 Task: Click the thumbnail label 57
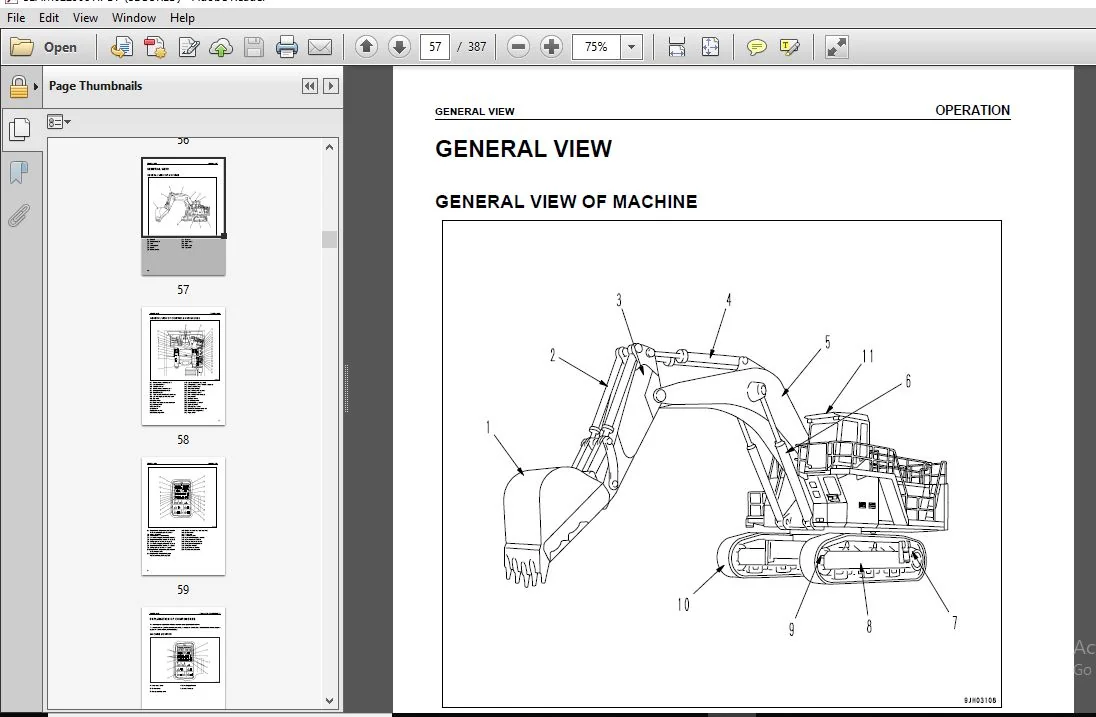pyautogui.click(x=183, y=289)
